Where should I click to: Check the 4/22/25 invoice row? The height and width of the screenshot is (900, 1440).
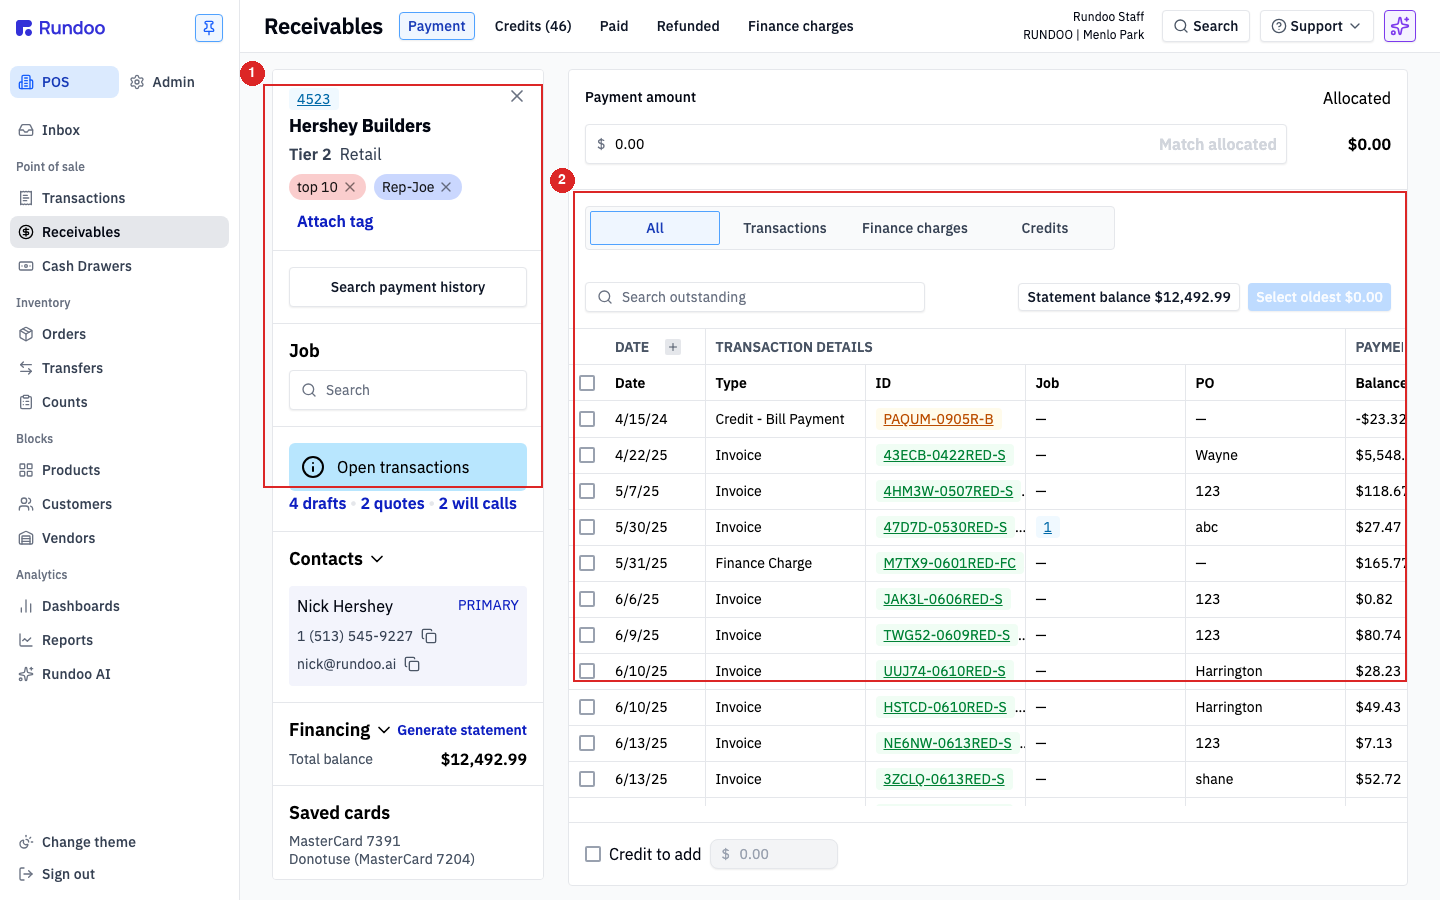point(587,455)
